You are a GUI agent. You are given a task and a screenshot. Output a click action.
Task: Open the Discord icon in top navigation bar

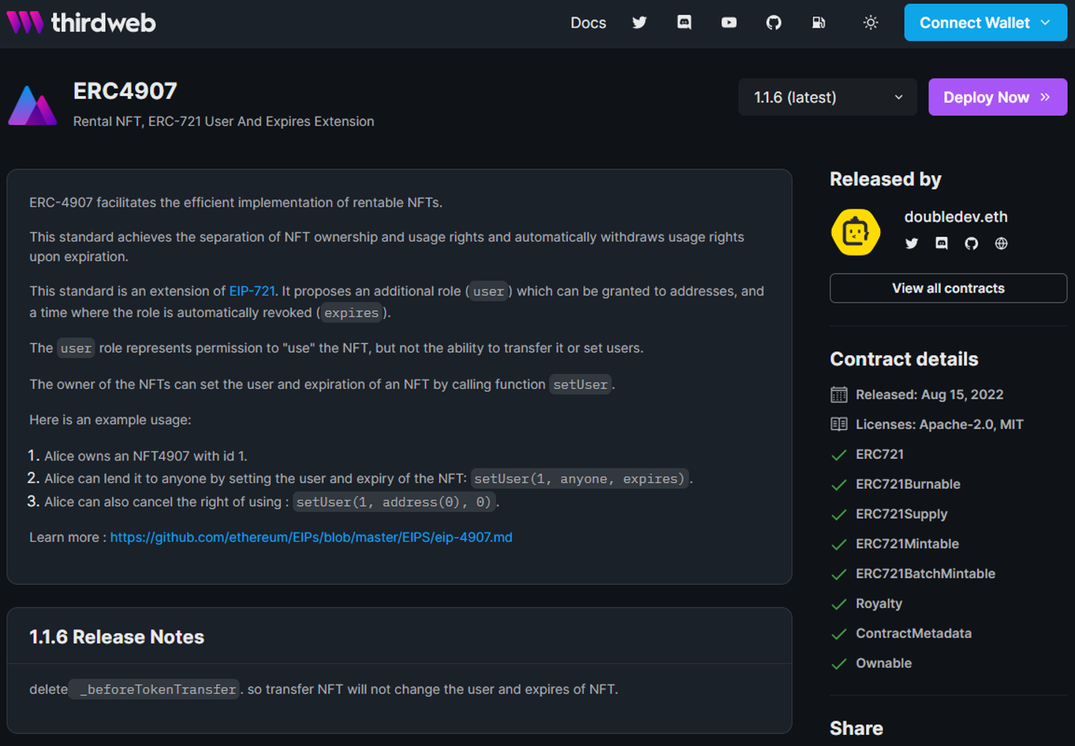pos(684,22)
